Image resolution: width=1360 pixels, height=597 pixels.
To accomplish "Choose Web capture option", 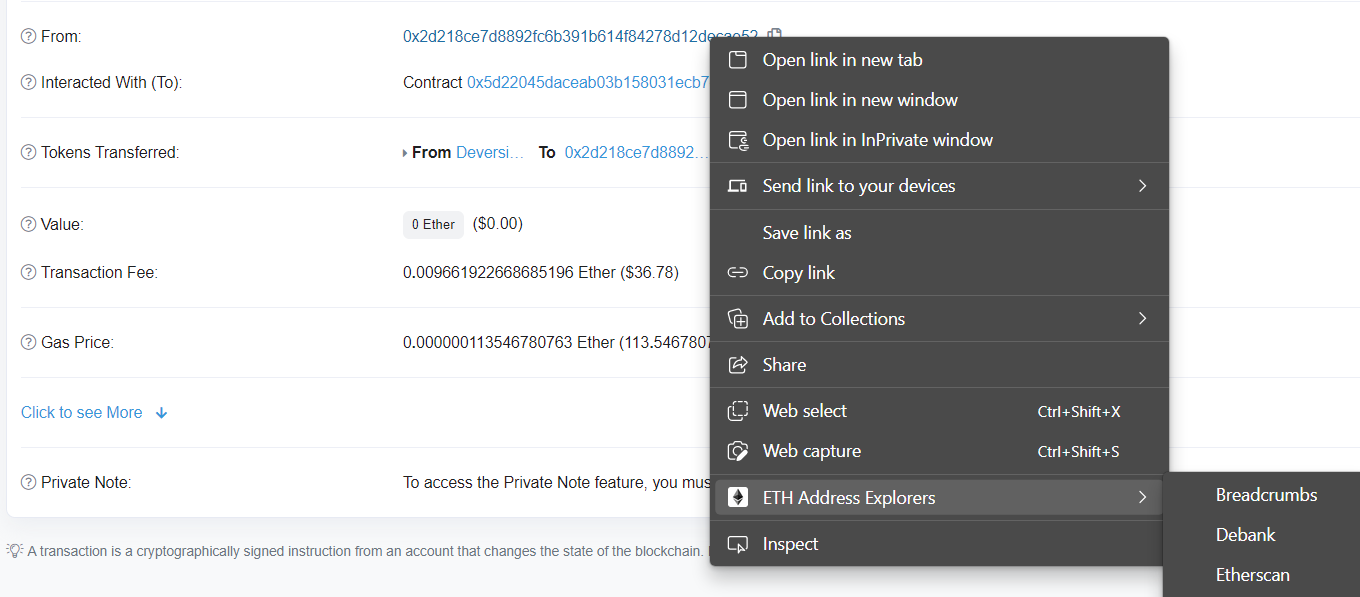I will (939, 451).
